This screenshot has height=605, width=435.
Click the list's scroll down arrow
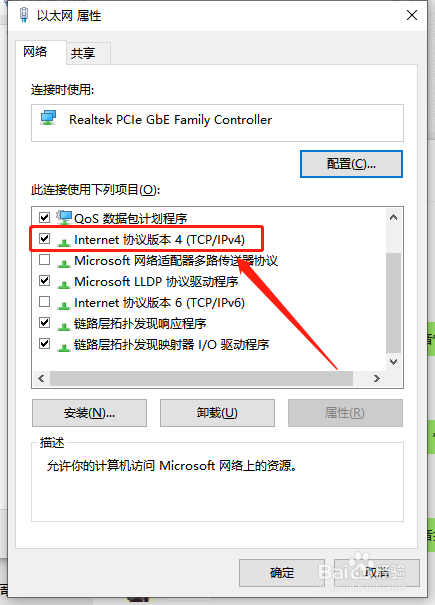[x=393, y=362]
